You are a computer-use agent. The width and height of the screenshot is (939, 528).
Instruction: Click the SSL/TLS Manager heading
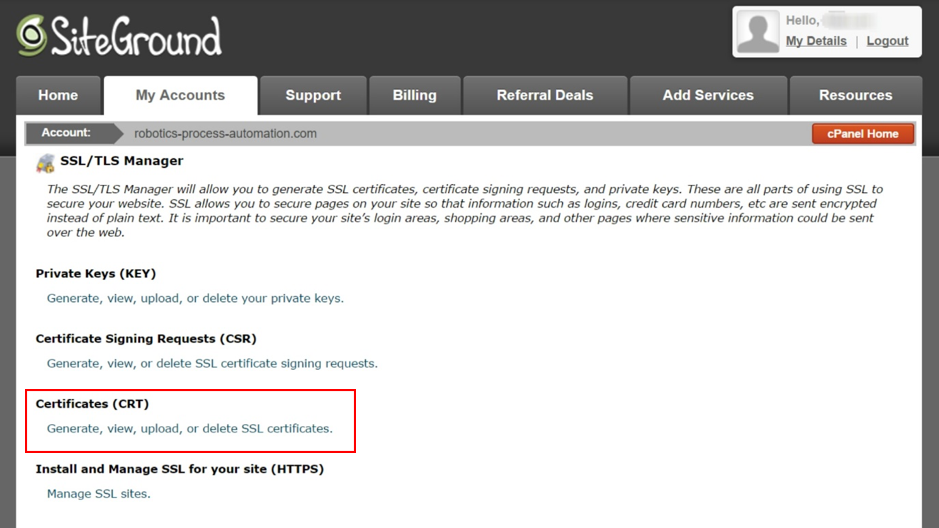(x=122, y=160)
